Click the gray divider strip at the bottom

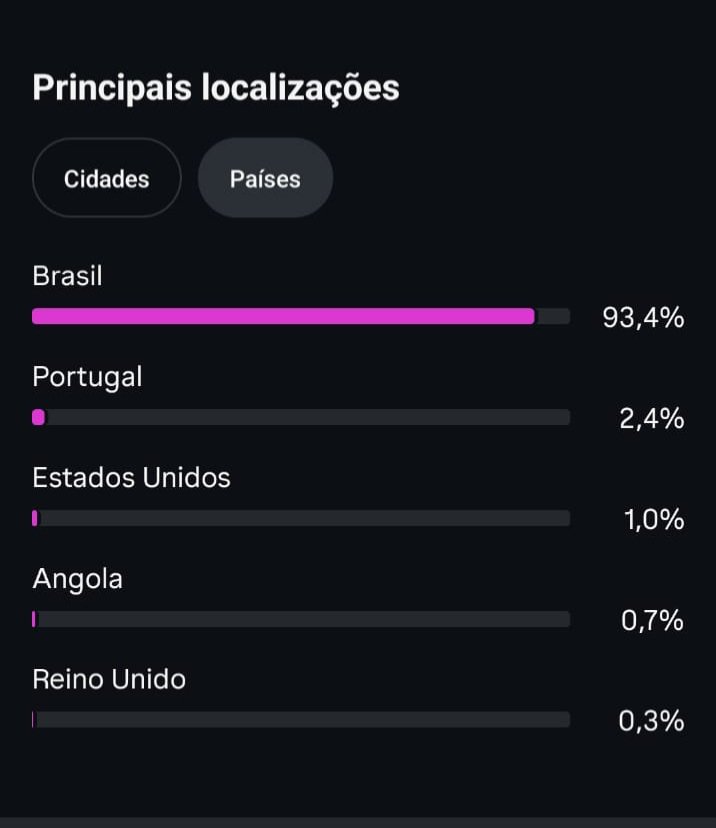click(x=358, y=822)
